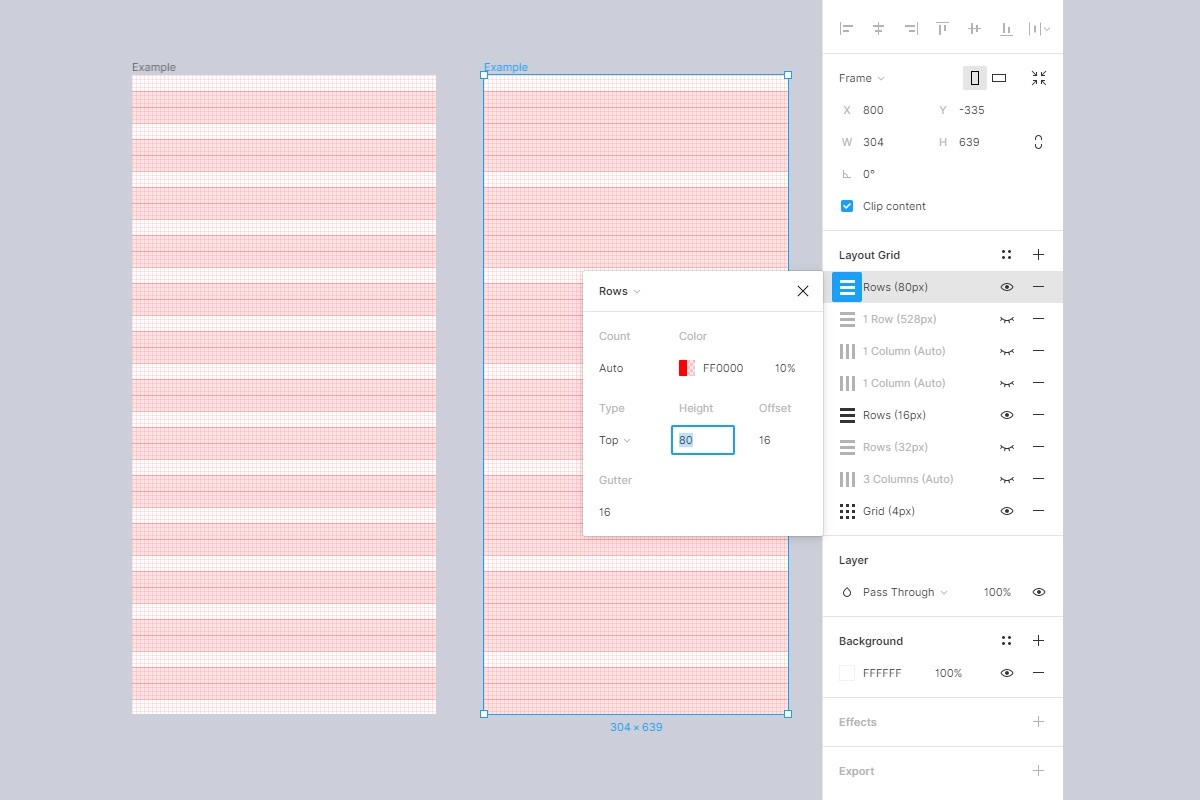Hide the FFFFFF background fill
The image size is (1200, 800).
[1007, 673]
